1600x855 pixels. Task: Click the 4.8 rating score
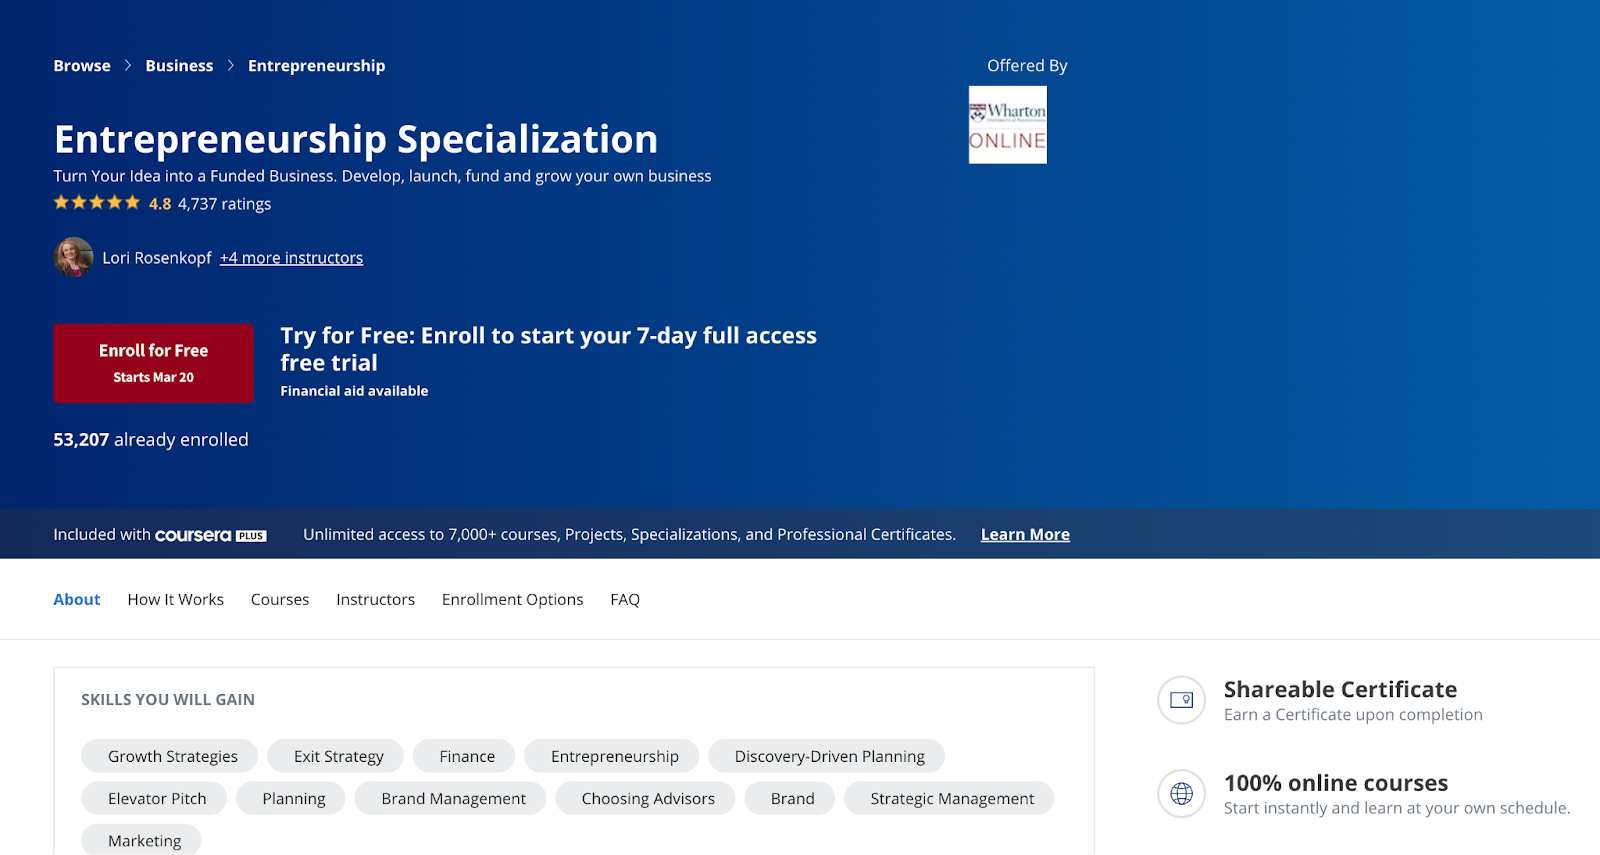click(160, 204)
